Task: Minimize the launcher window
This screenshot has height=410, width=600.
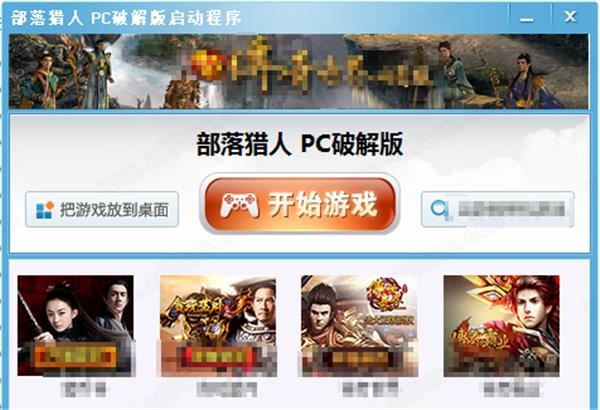Action: click(527, 17)
